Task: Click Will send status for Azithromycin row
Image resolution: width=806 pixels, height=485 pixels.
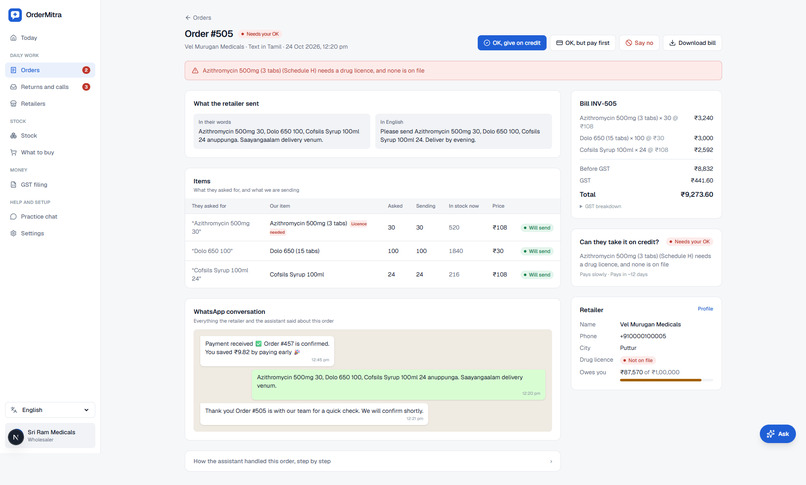Action: click(x=537, y=228)
